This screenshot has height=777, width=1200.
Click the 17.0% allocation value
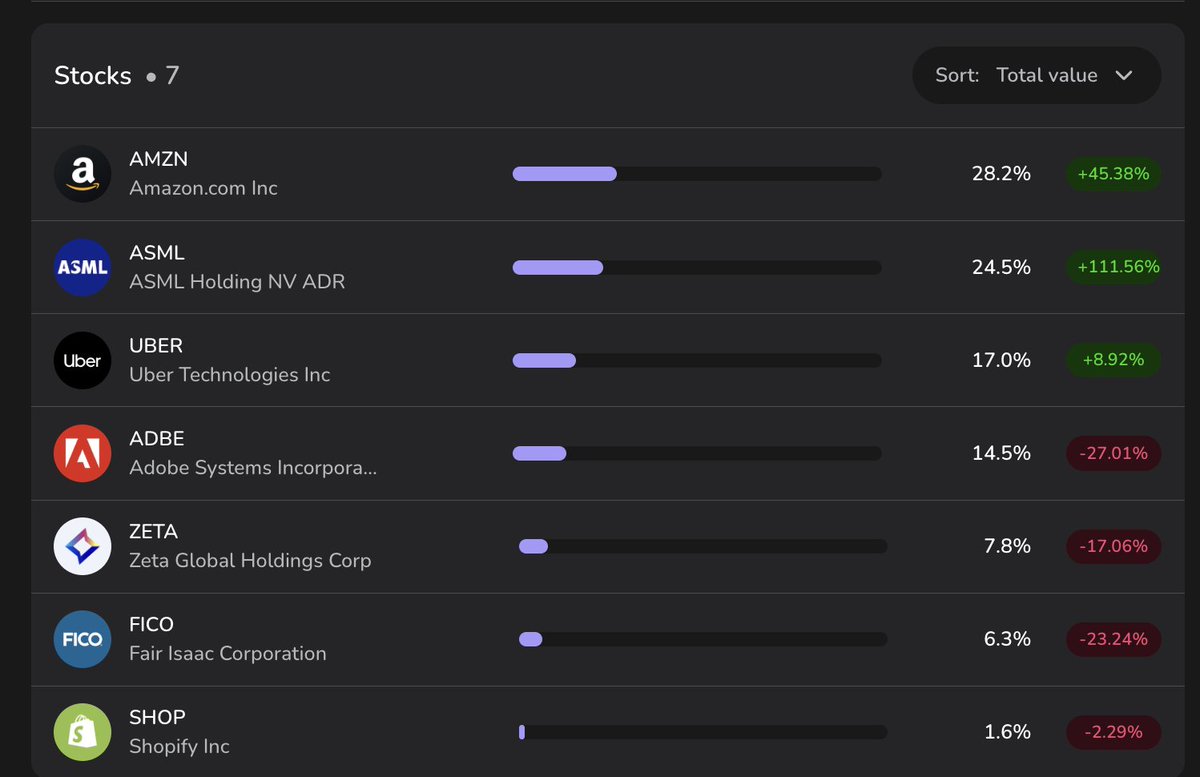pyautogui.click(x=1001, y=360)
